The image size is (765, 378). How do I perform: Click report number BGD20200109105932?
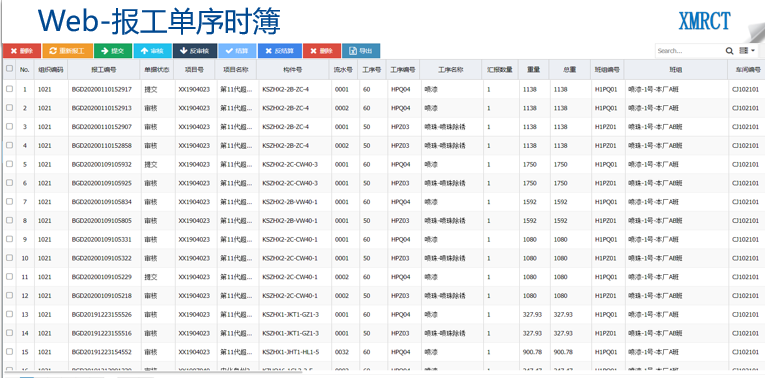coord(101,164)
